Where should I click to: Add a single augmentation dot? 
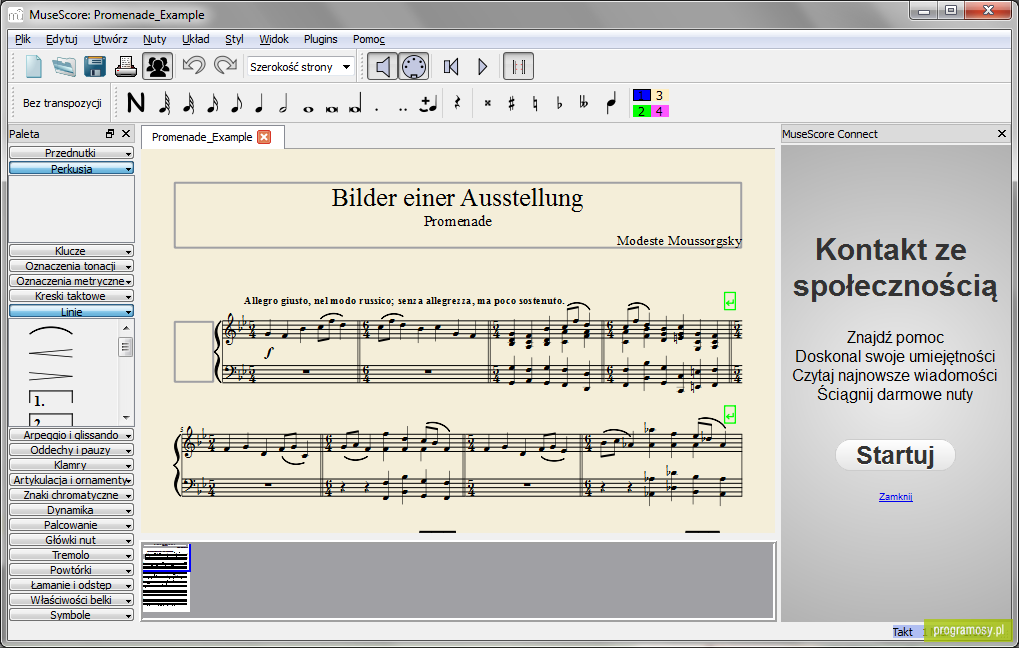click(377, 108)
